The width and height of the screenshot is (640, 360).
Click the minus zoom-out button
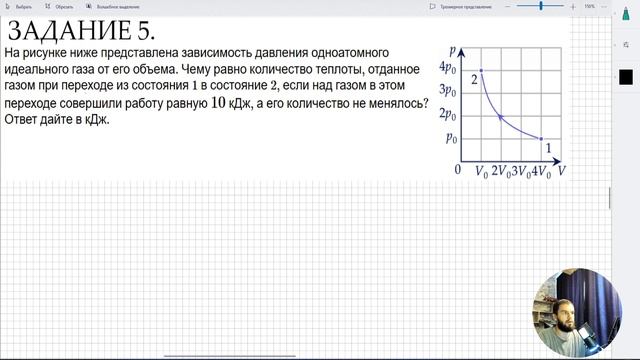pyautogui.click(x=507, y=7)
